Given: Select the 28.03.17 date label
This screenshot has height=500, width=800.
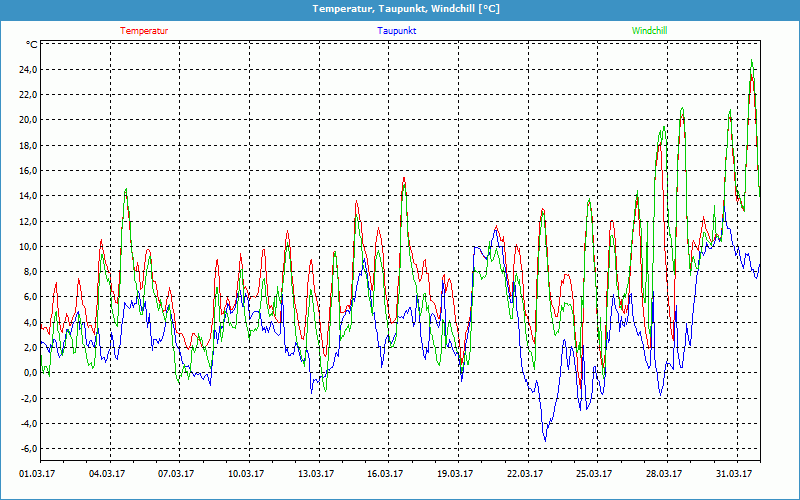Looking at the screenshot, I should click(663, 474).
